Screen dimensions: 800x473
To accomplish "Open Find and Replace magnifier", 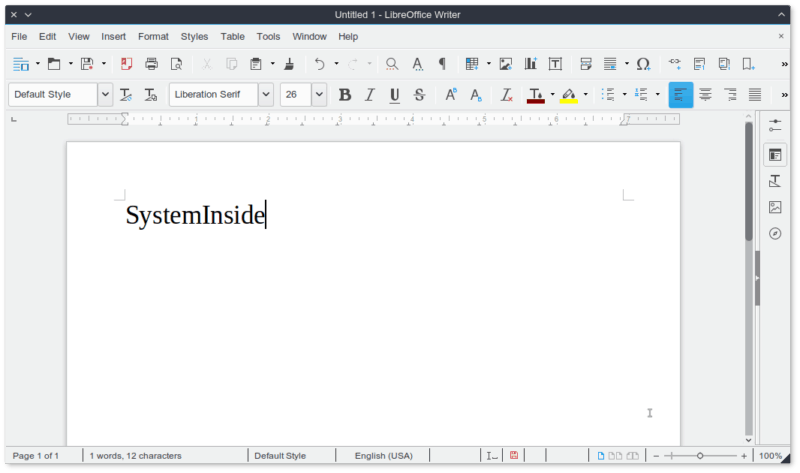I will tap(392, 64).
